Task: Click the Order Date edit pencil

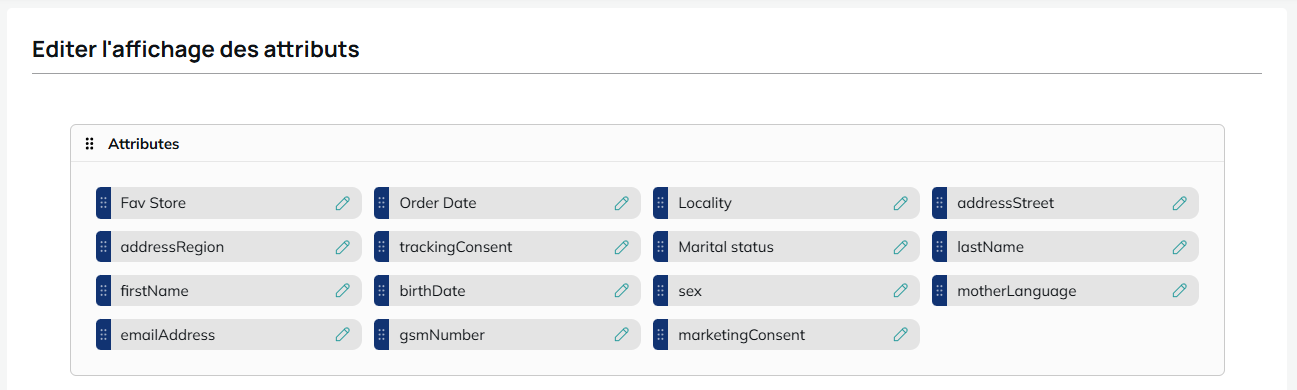Action: point(622,203)
